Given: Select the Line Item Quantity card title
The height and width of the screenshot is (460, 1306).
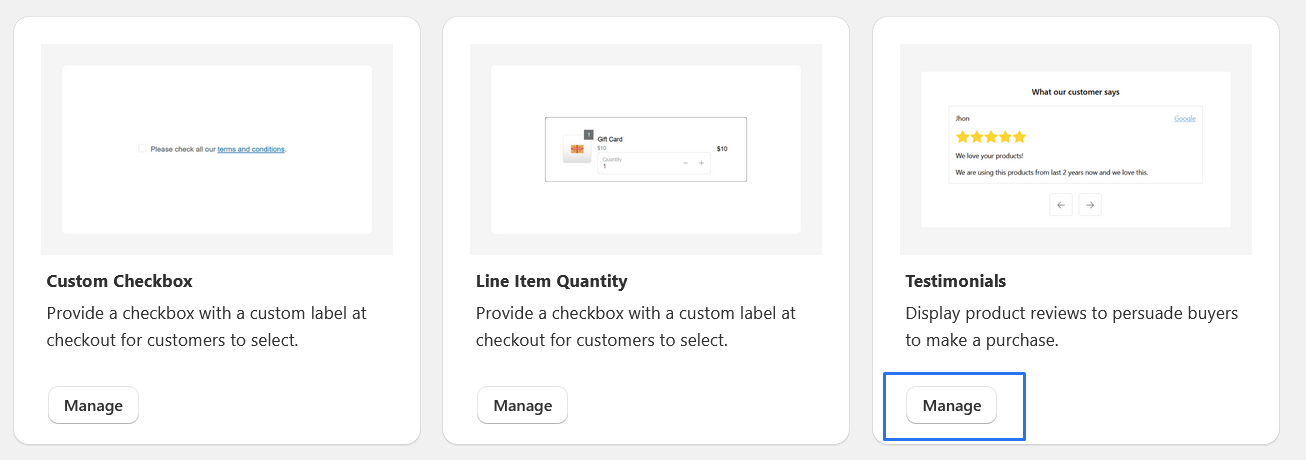Looking at the screenshot, I should (x=551, y=281).
